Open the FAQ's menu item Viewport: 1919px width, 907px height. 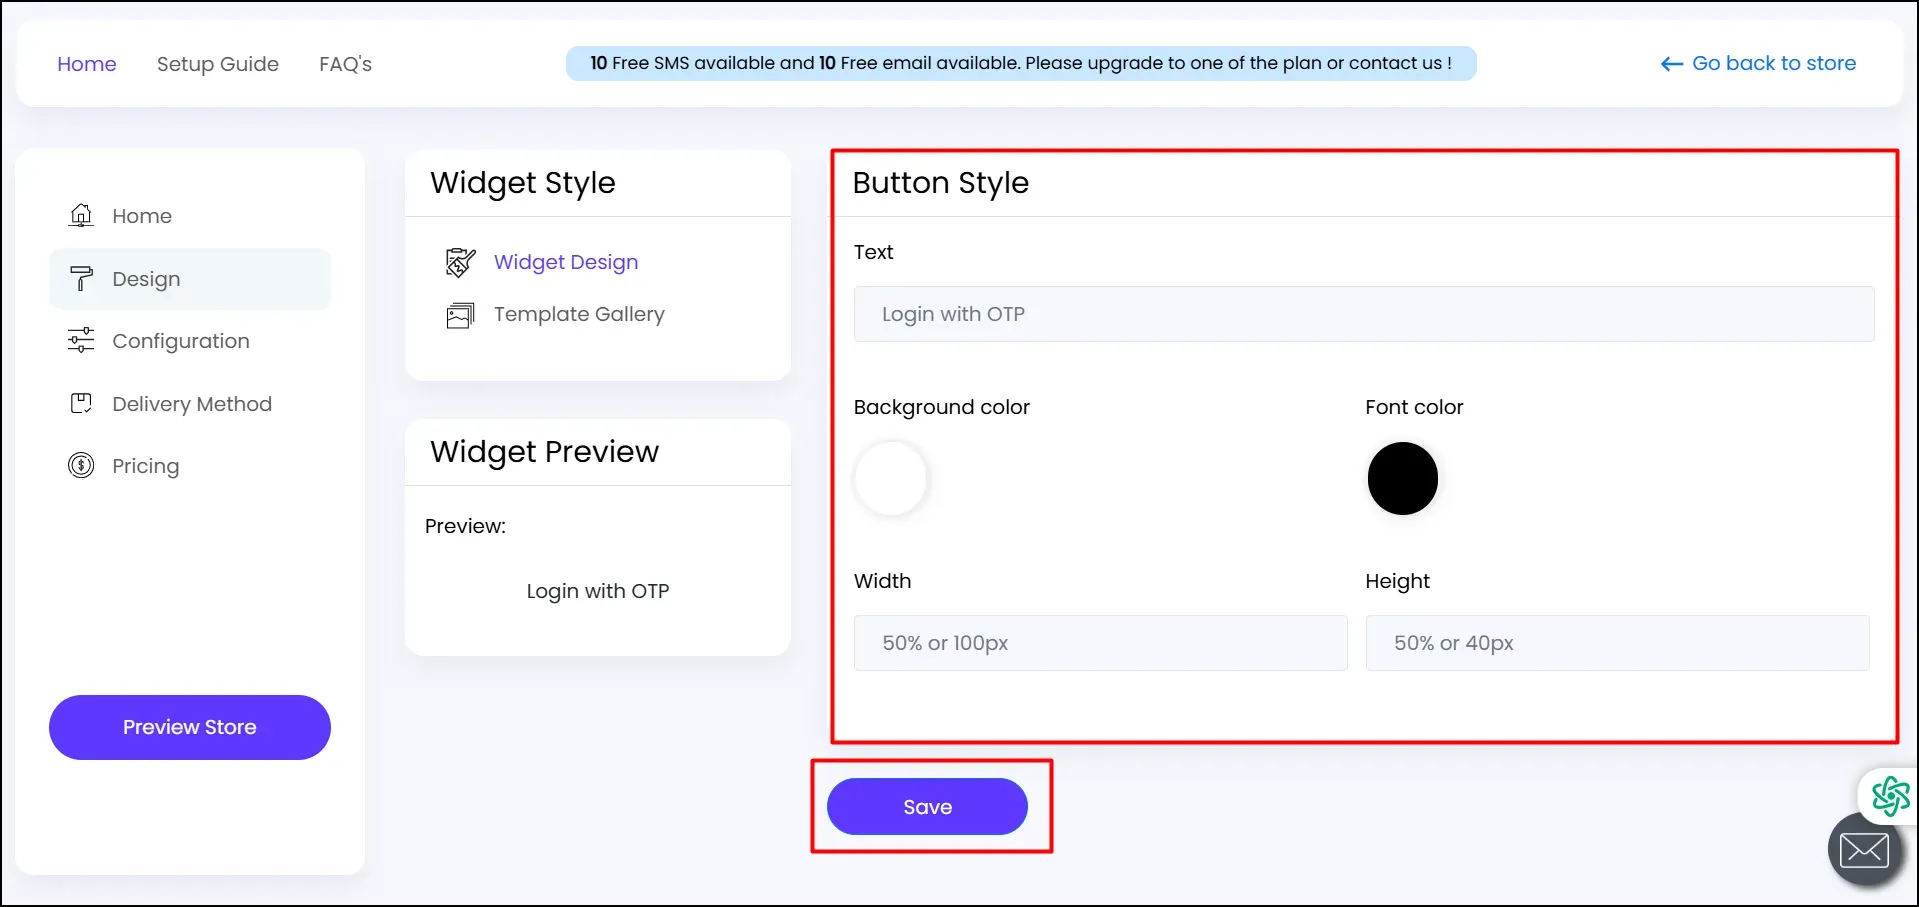coord(345,63)
